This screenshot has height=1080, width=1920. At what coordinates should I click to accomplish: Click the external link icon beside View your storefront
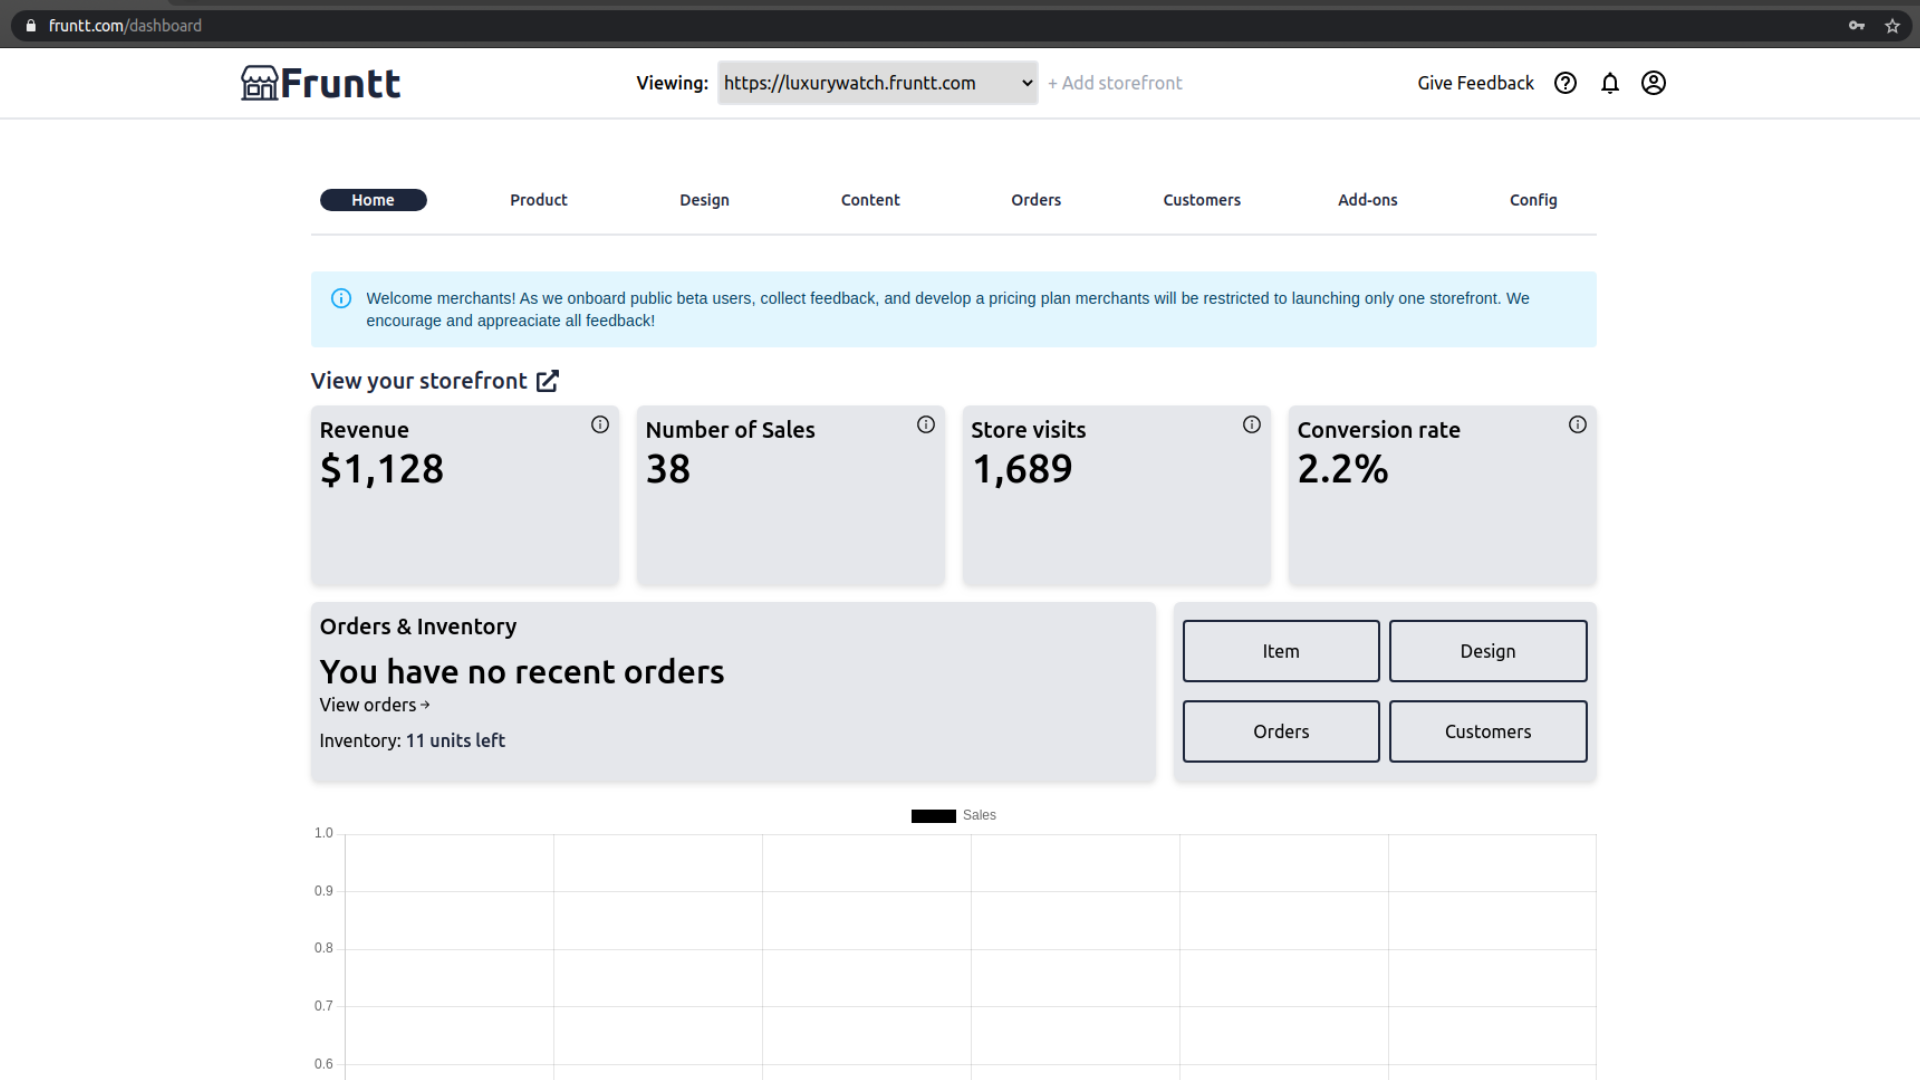tap(547, 381)
